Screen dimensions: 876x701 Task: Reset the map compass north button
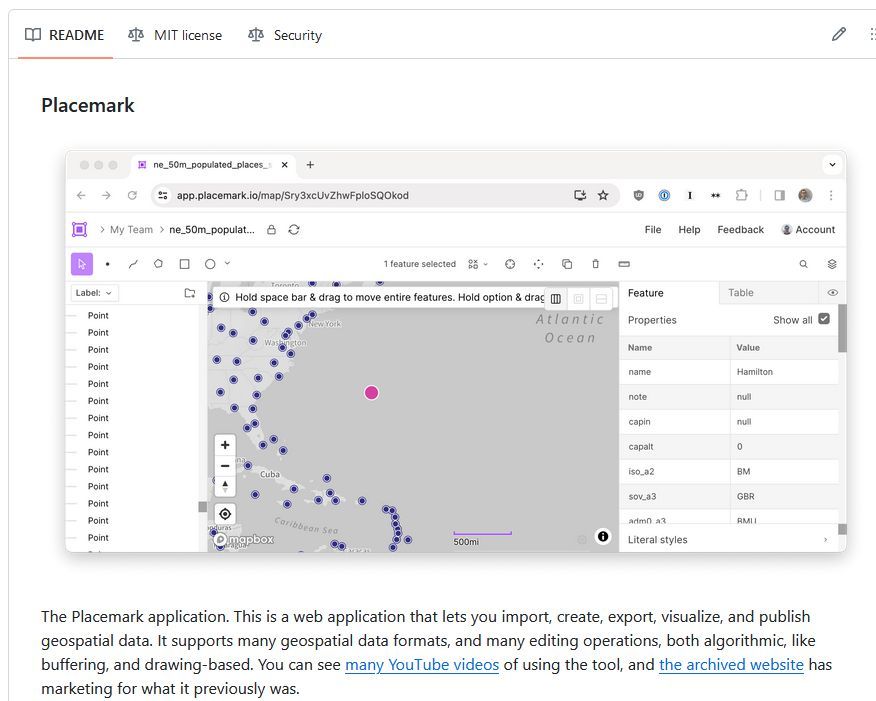coord(225,486)
